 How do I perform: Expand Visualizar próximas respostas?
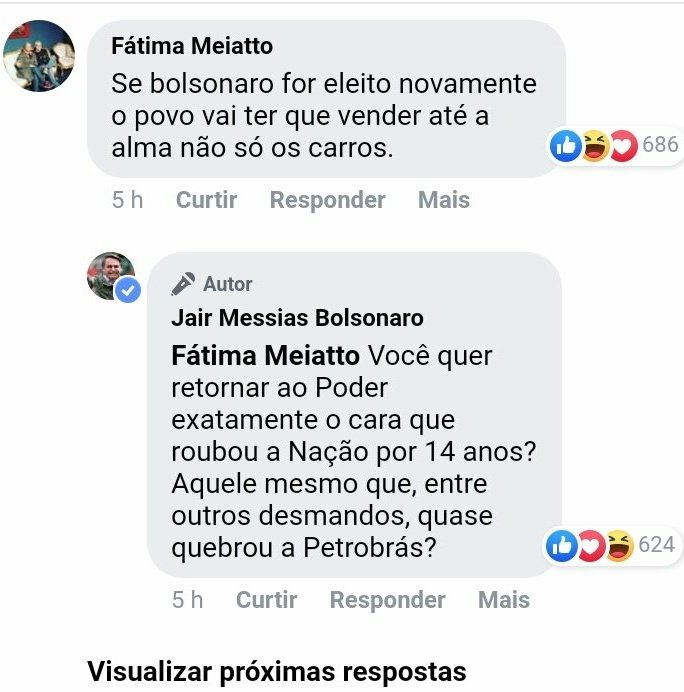[x=277, y=672]
